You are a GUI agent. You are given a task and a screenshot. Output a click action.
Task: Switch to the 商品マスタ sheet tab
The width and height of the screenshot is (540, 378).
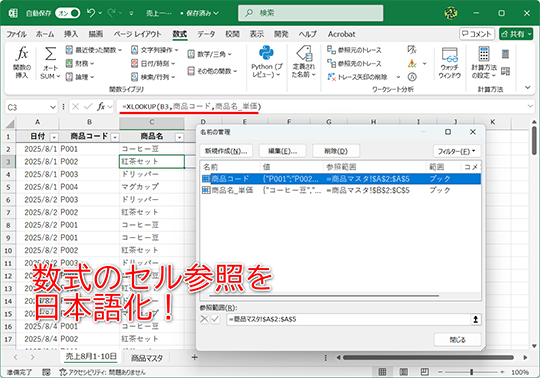[x=147, y=358]
